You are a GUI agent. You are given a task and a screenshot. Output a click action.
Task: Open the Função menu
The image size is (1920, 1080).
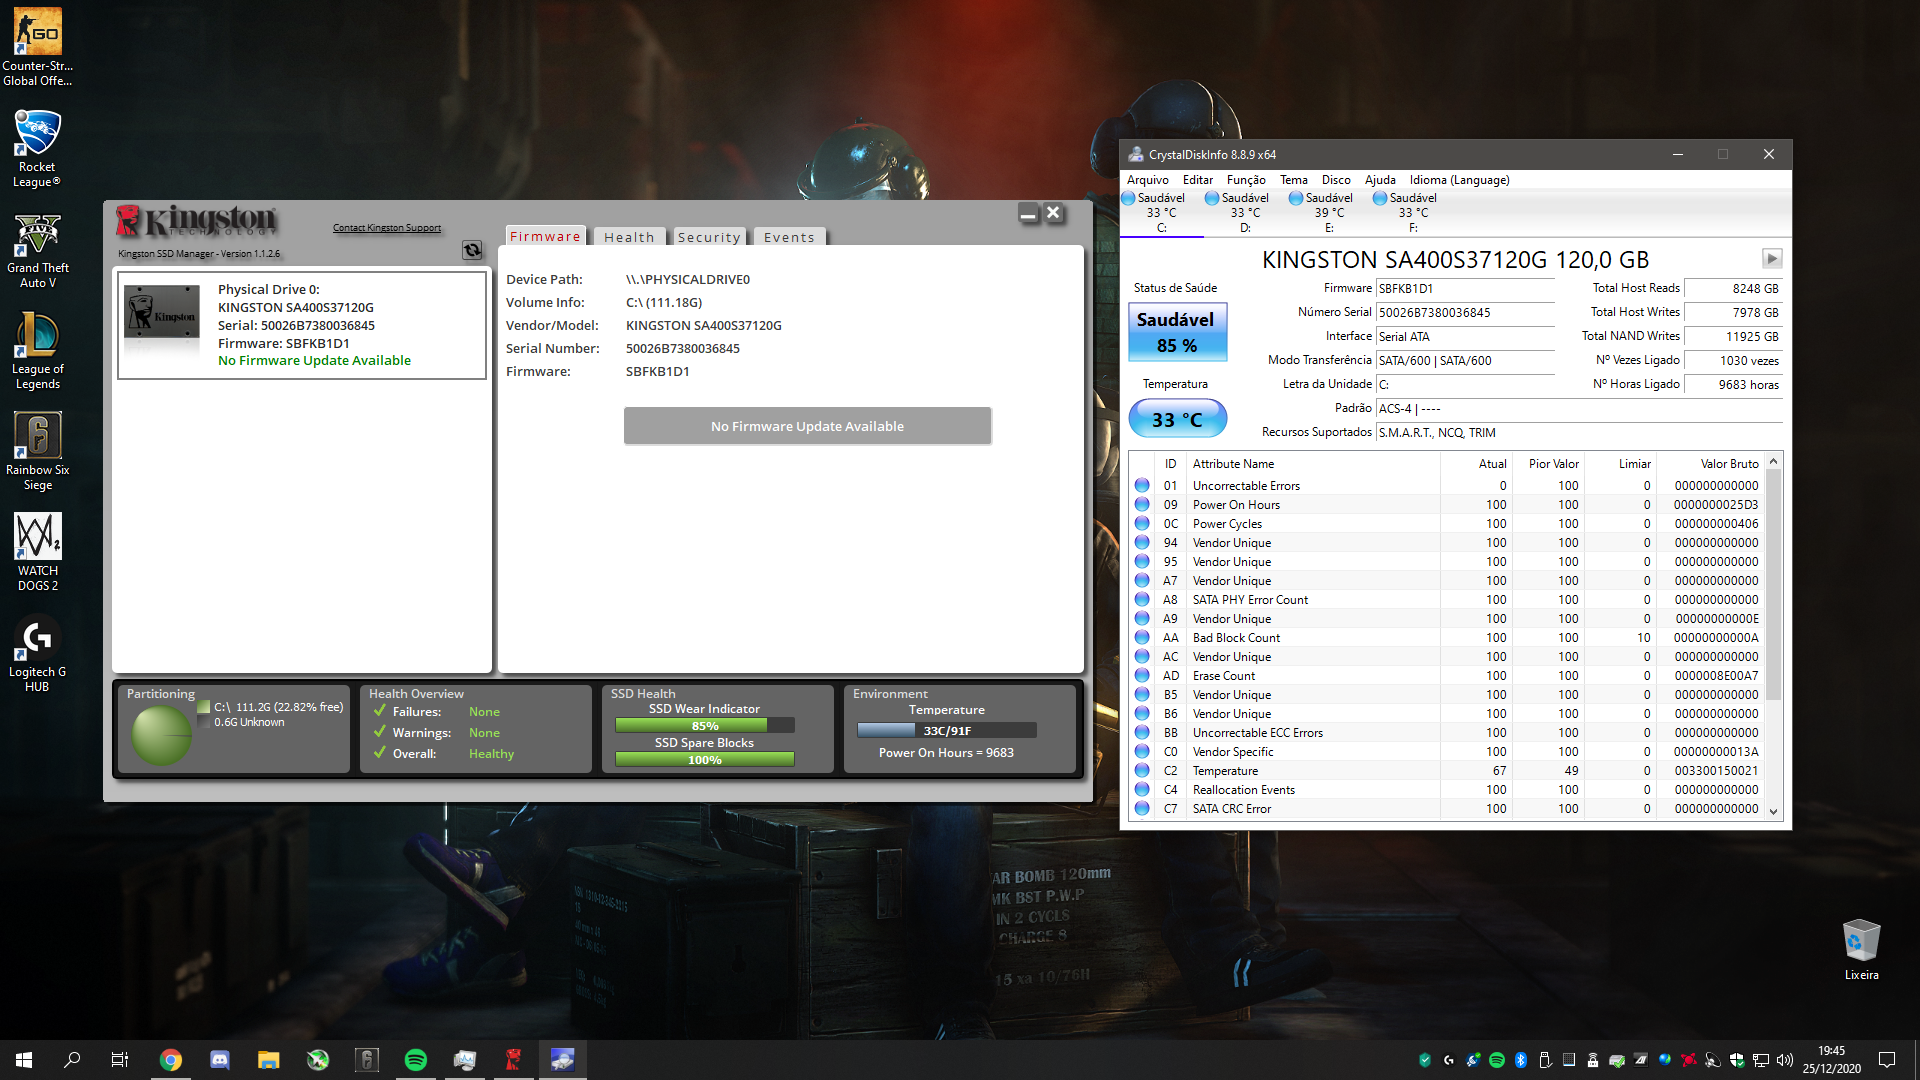click(x=1246, y=180)
